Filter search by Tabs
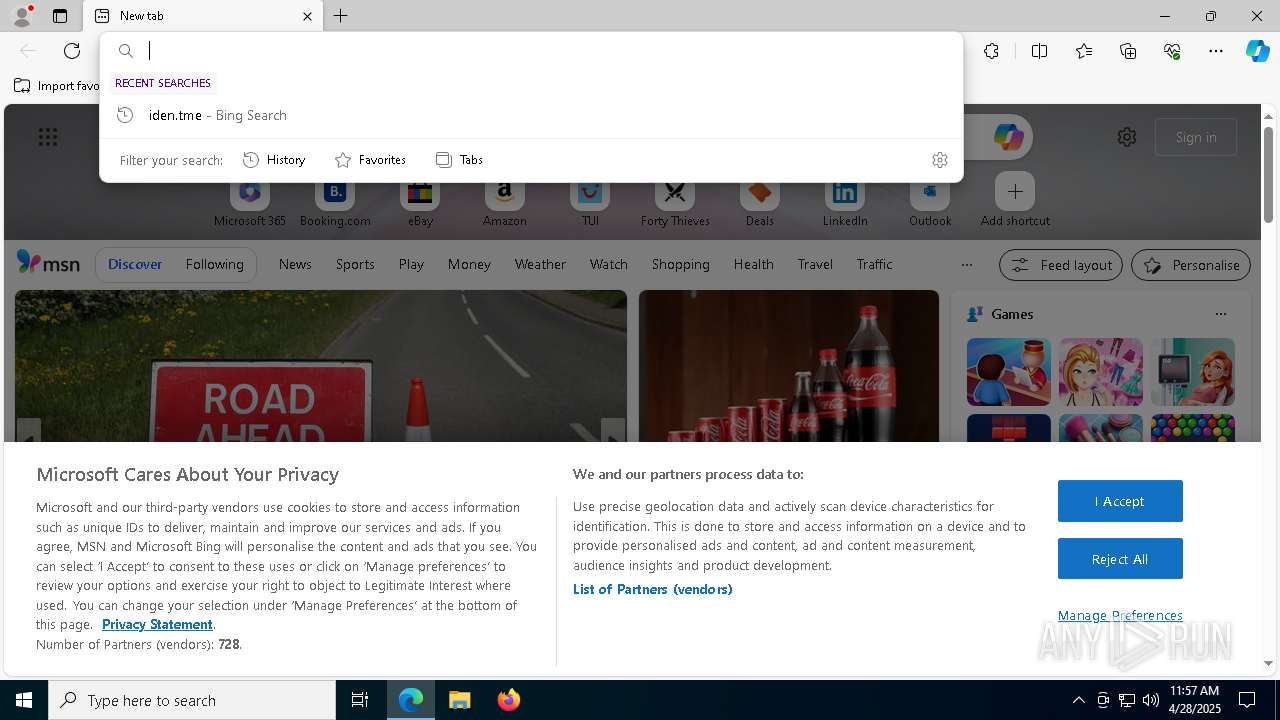Viewport: 1280px width, 720px height. coord(459,160)
